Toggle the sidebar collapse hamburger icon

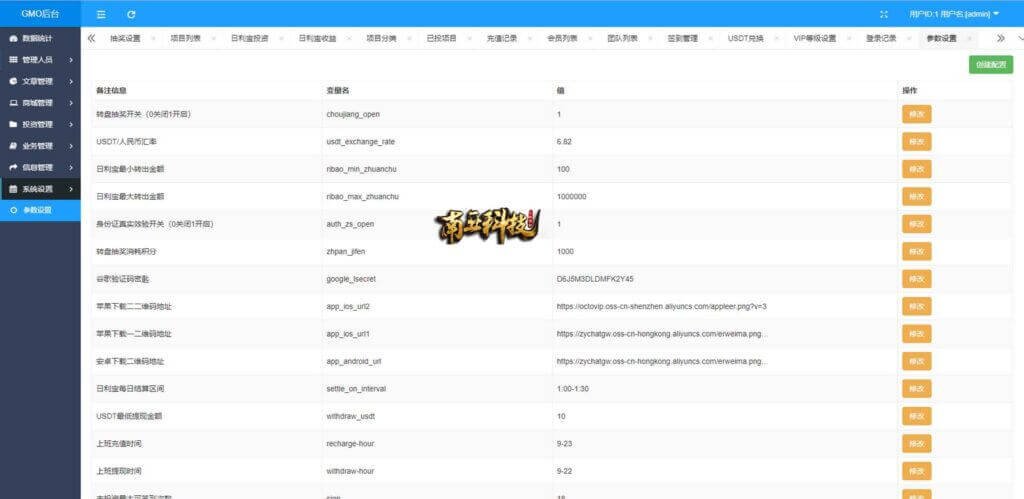(101, 14)
